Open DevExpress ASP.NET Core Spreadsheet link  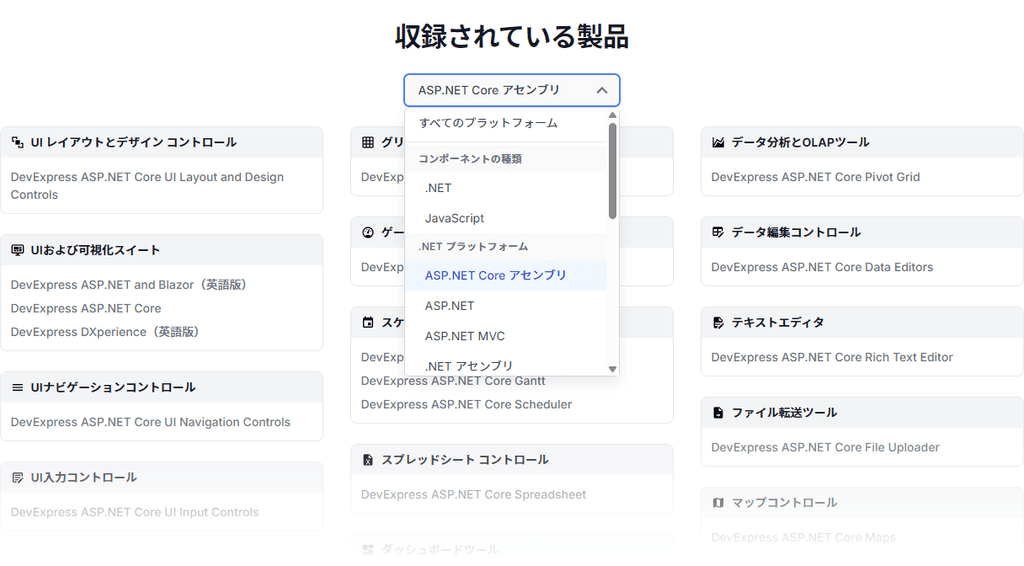click(473, 495)
